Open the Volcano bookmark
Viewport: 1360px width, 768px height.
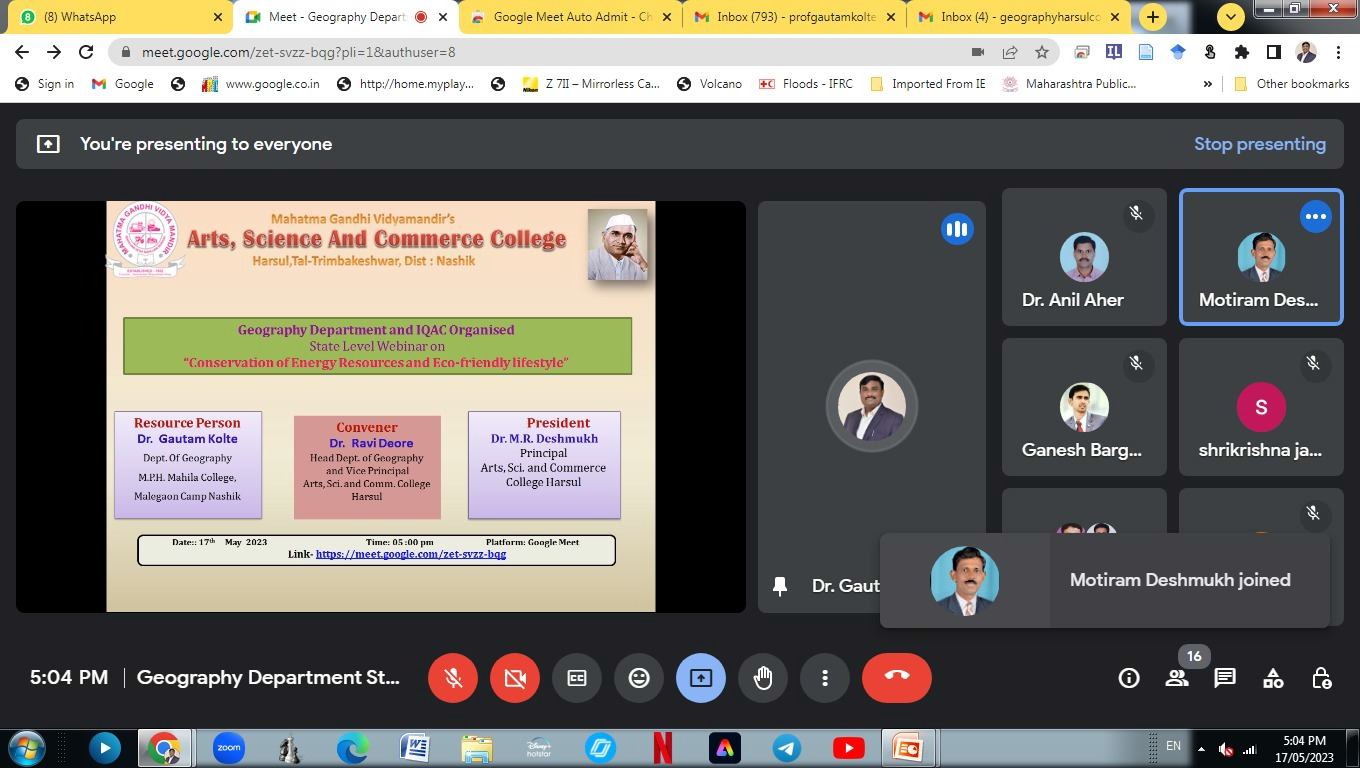click(x=709, y=84)
